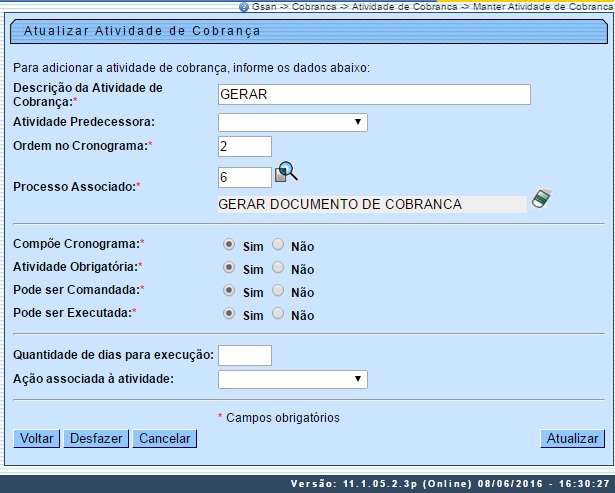
Task: Set Pode ser Executada to Não
Action: point(278,313)
